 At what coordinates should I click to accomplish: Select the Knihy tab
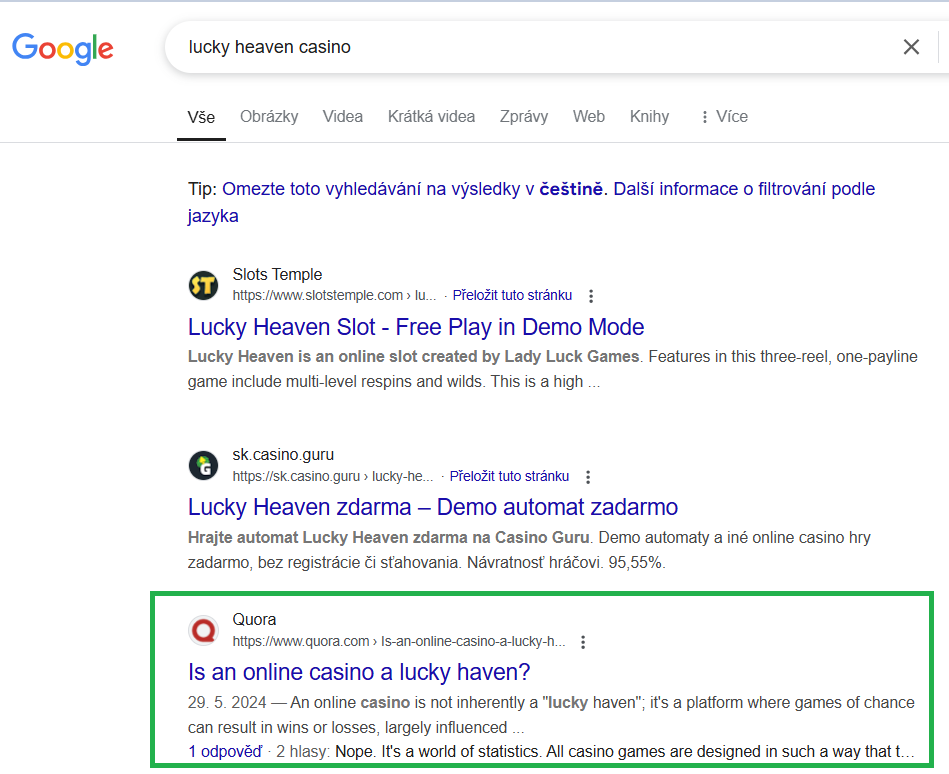[x=649, y=116]
